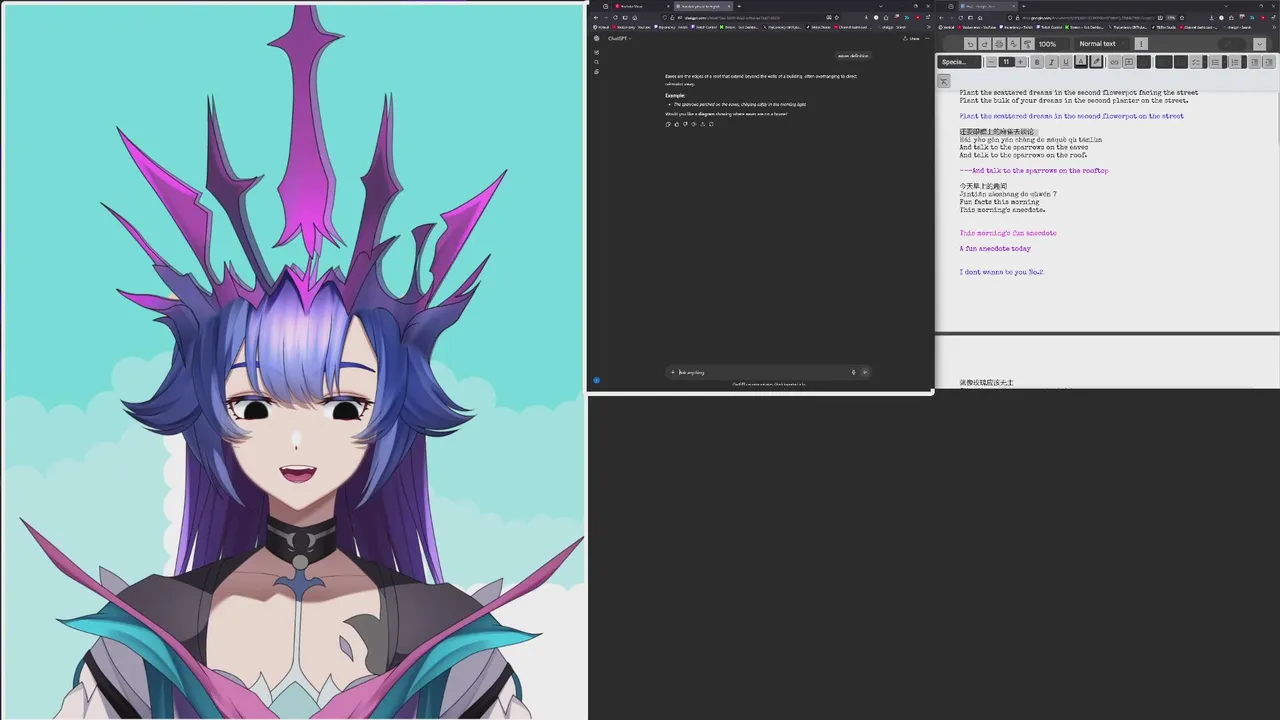1280x720 pixels.
Task: Open a new tab in the ChatGPT browser window
Action: (739, 6)
